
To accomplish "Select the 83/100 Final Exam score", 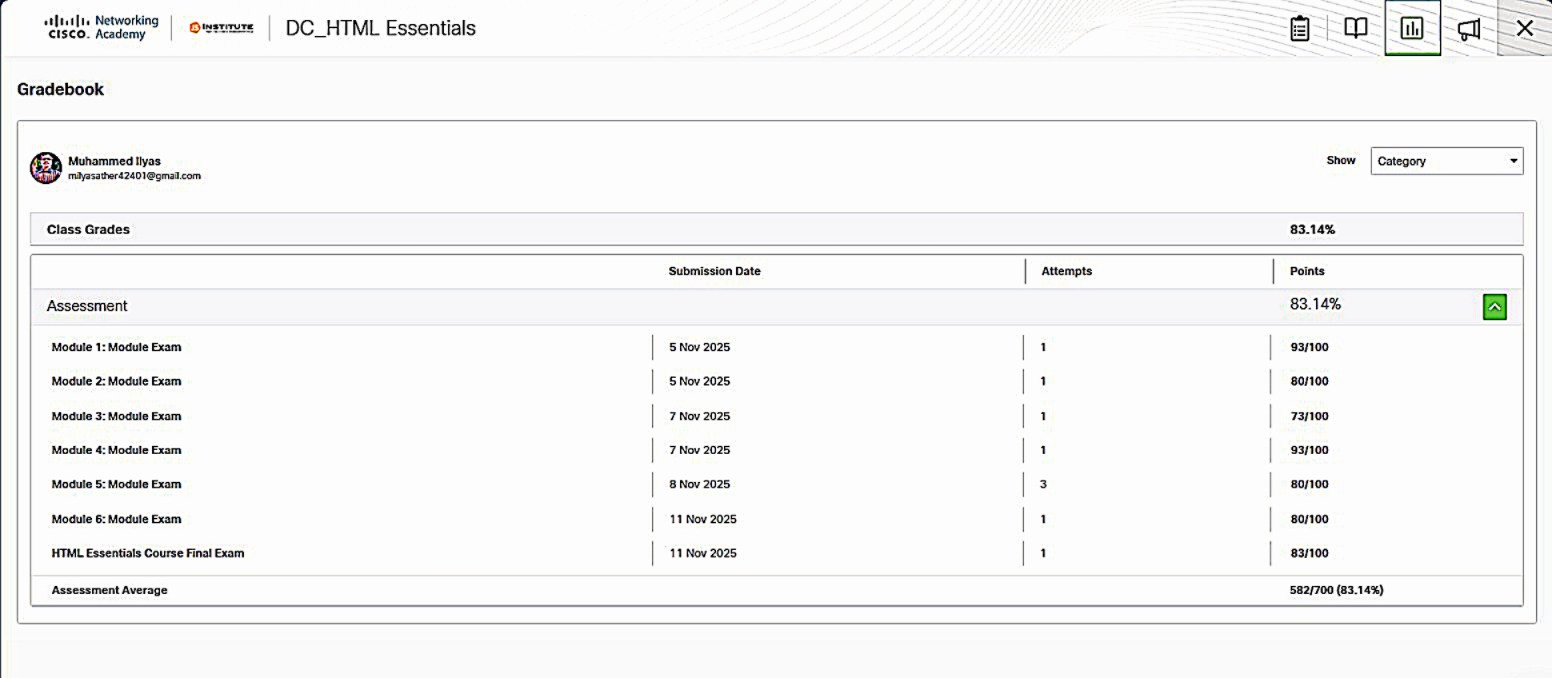I will click(1309, 553).
